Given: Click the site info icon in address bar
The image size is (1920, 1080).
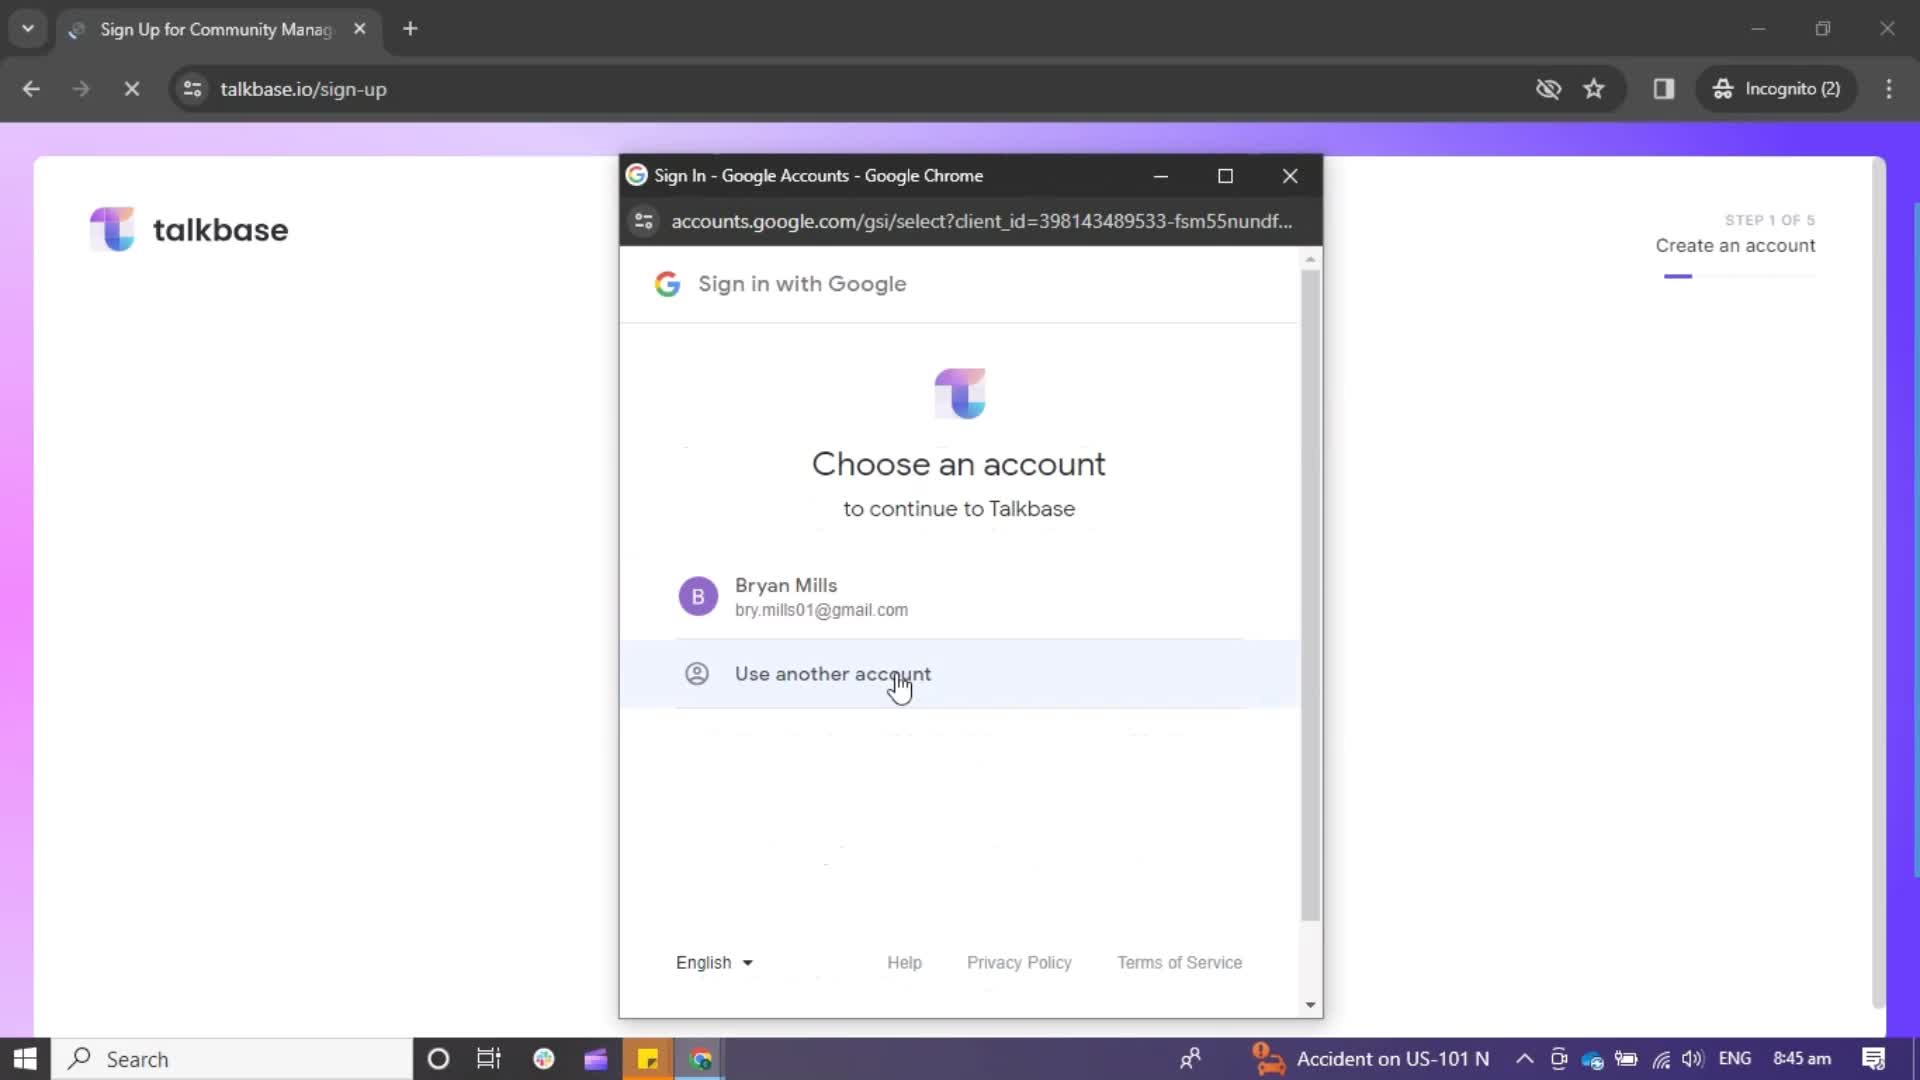Looking at the screenshot, I should (x=192, y=89).
